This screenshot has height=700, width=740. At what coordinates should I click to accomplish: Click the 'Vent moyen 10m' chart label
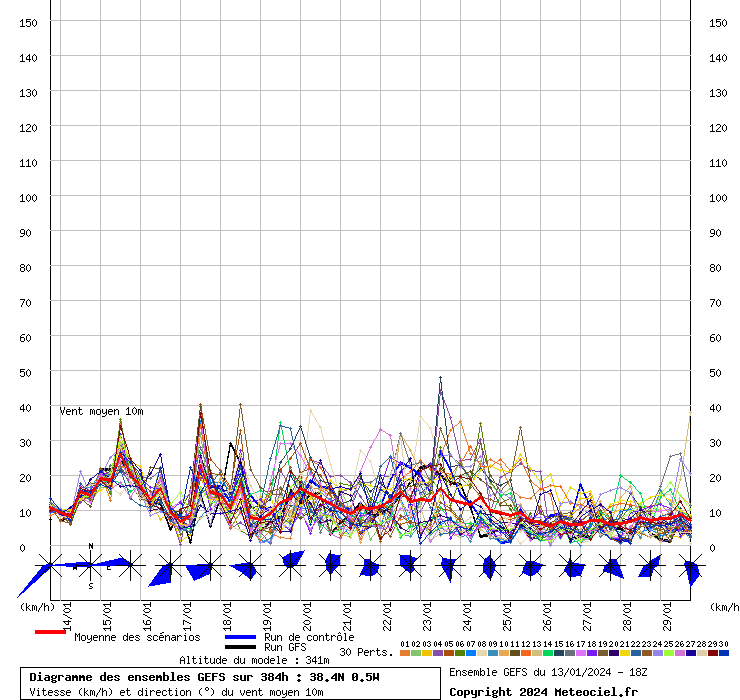pyautogui.click(x=101, y=411)
